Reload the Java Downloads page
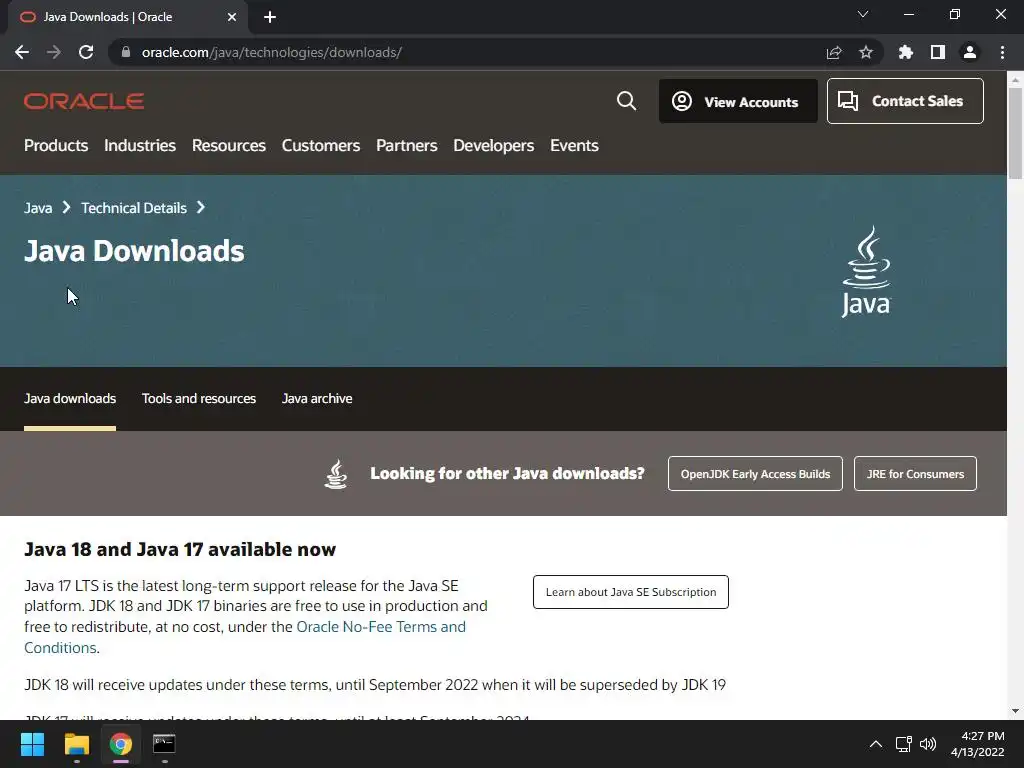1024x768 pixels. point(86,52)
